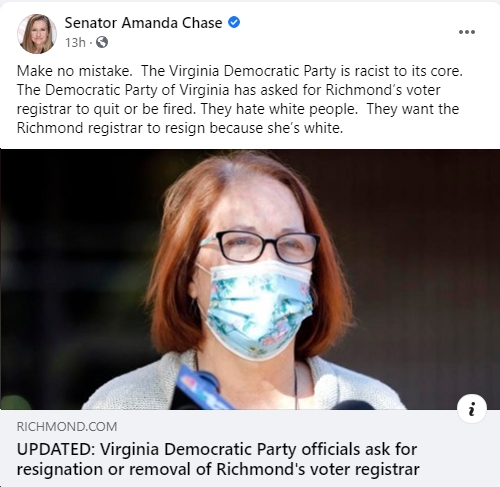Viewport: 500px width, 487px height.
Task: Click the word "Senator" in the author name
Action: [91, 23]
